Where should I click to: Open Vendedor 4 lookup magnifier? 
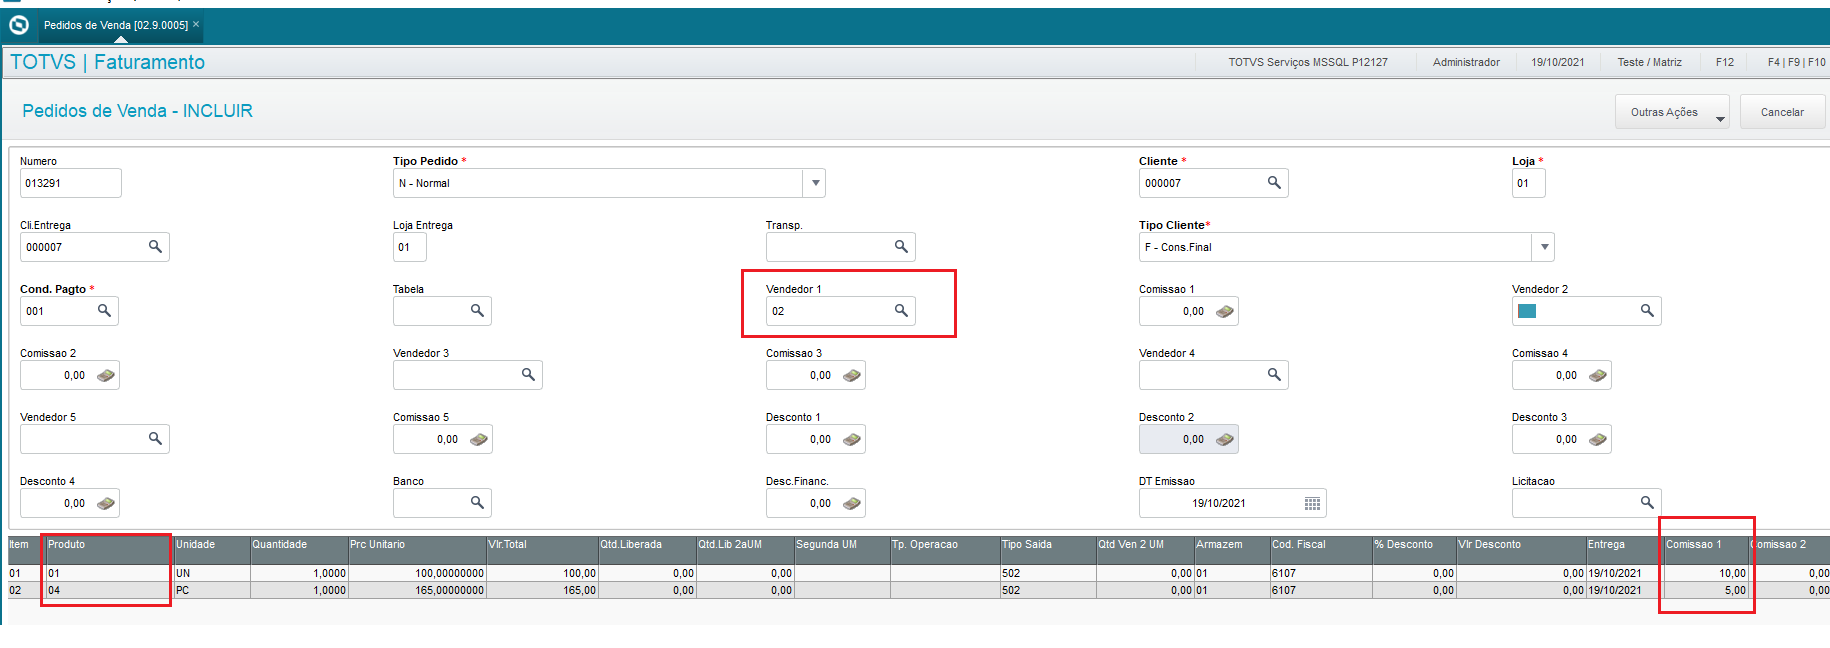[1274, 375]
